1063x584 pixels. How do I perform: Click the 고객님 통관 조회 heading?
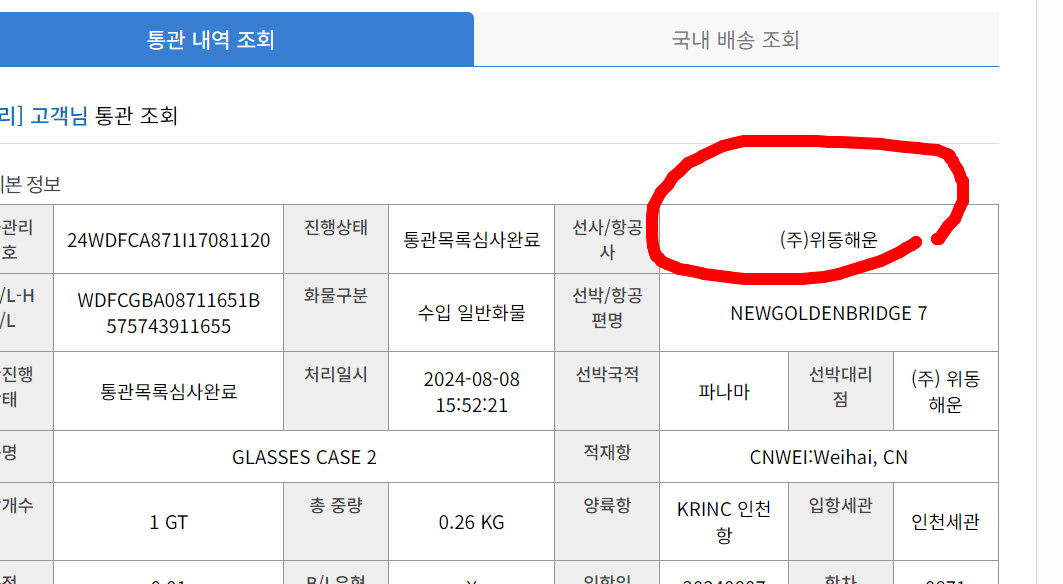coord(104,116)
